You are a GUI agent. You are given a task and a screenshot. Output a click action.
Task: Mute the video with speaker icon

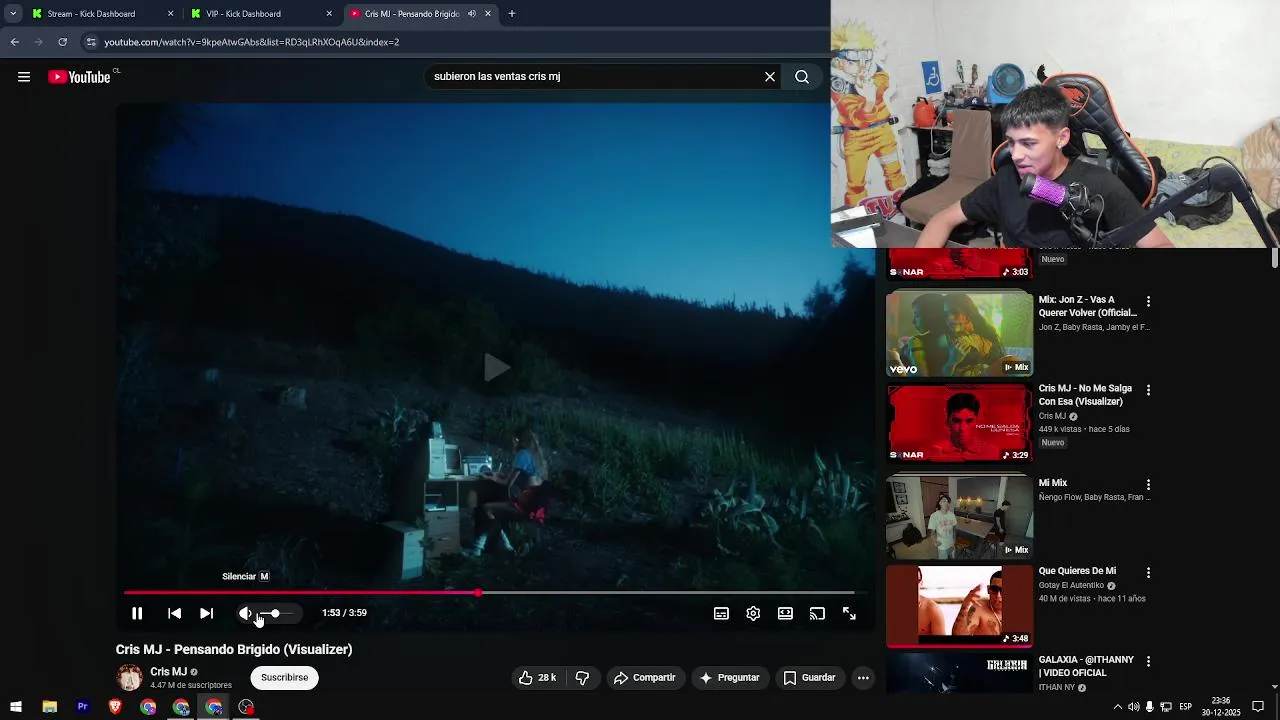[x=245, y=613]
